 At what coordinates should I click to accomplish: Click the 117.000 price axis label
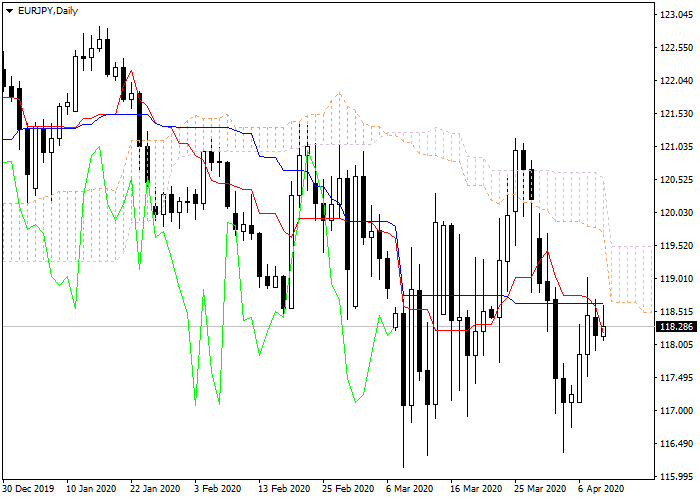point(676,411)
